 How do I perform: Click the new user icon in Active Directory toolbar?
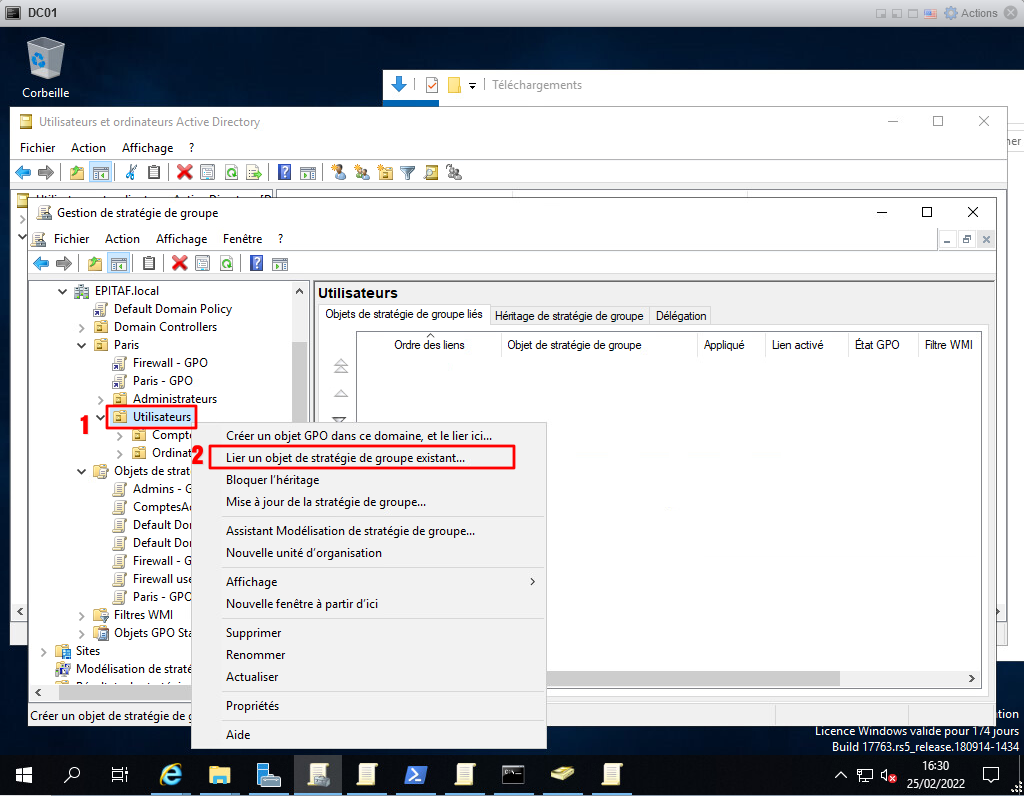[339, 172]
